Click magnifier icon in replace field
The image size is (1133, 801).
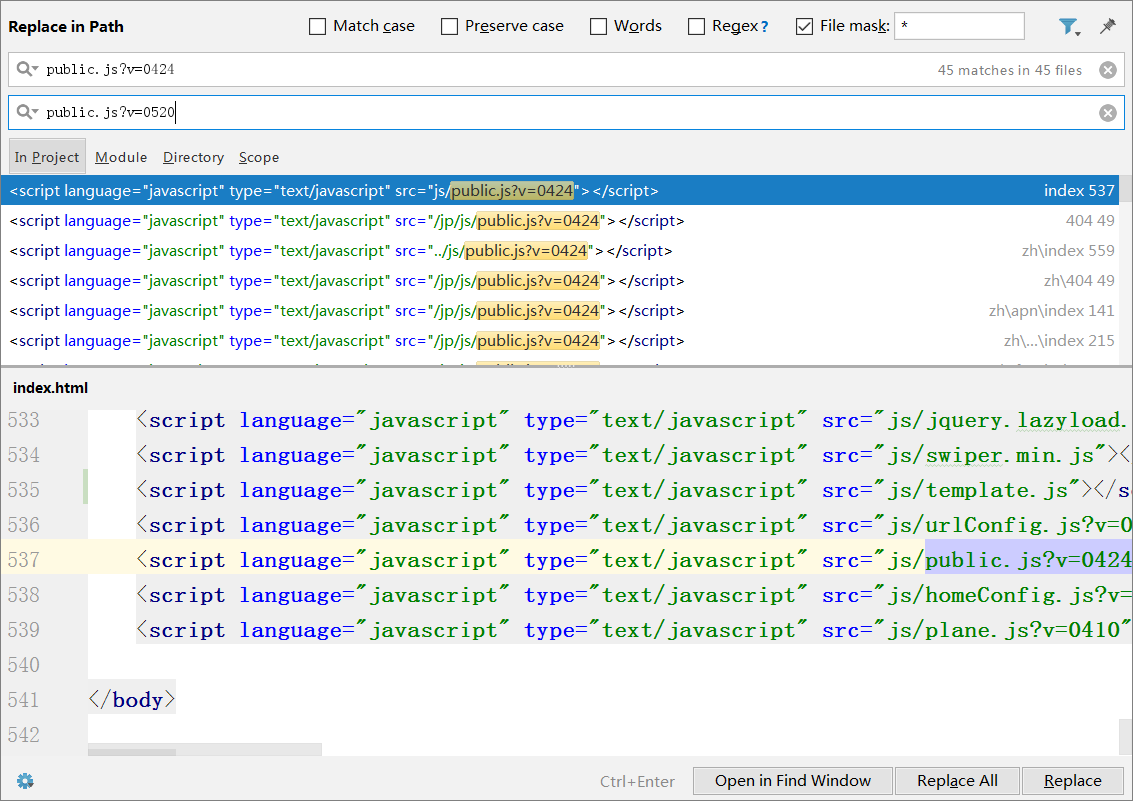pos(26,113)
